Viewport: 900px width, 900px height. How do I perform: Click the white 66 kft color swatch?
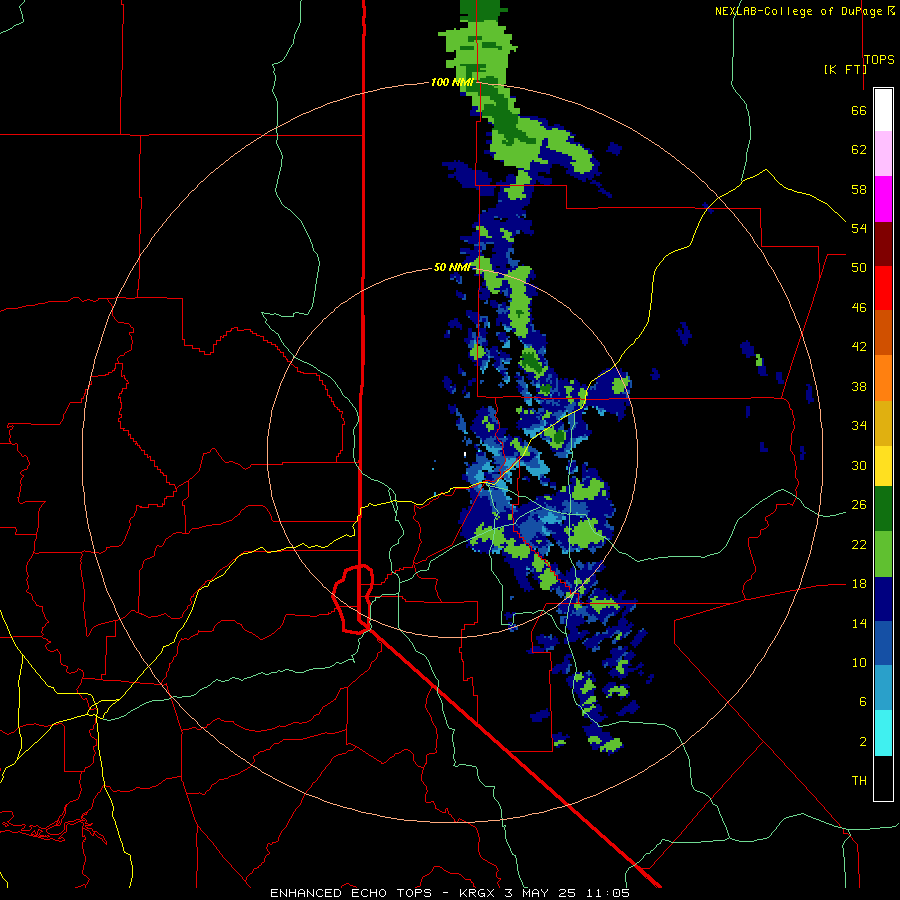click(x=883, y=110)
